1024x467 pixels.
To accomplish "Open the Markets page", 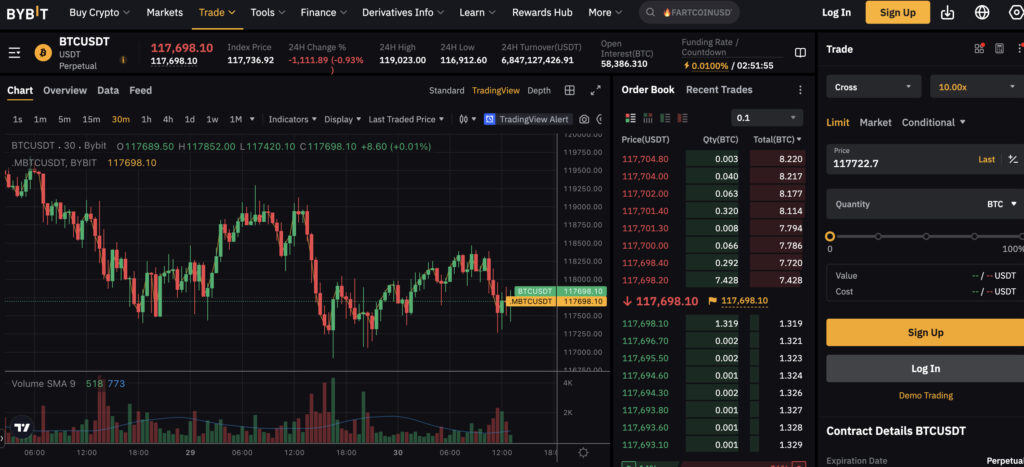I will click(165, 12).
